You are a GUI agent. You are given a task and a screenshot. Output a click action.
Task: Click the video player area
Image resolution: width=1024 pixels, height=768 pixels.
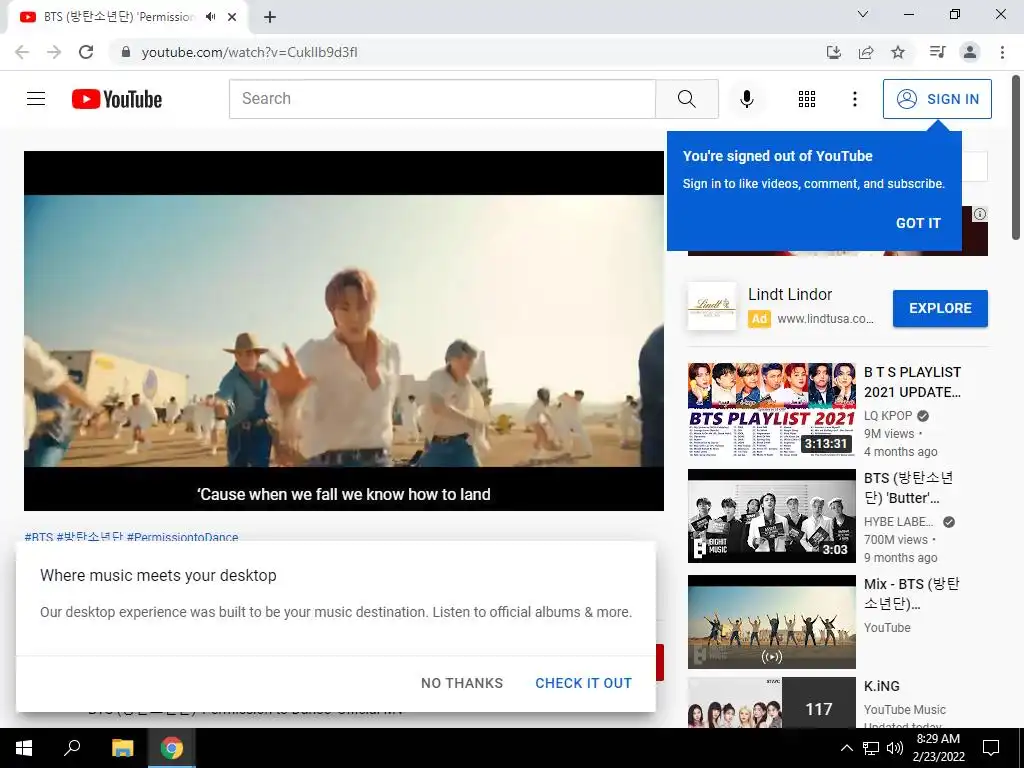pos(344,330)
